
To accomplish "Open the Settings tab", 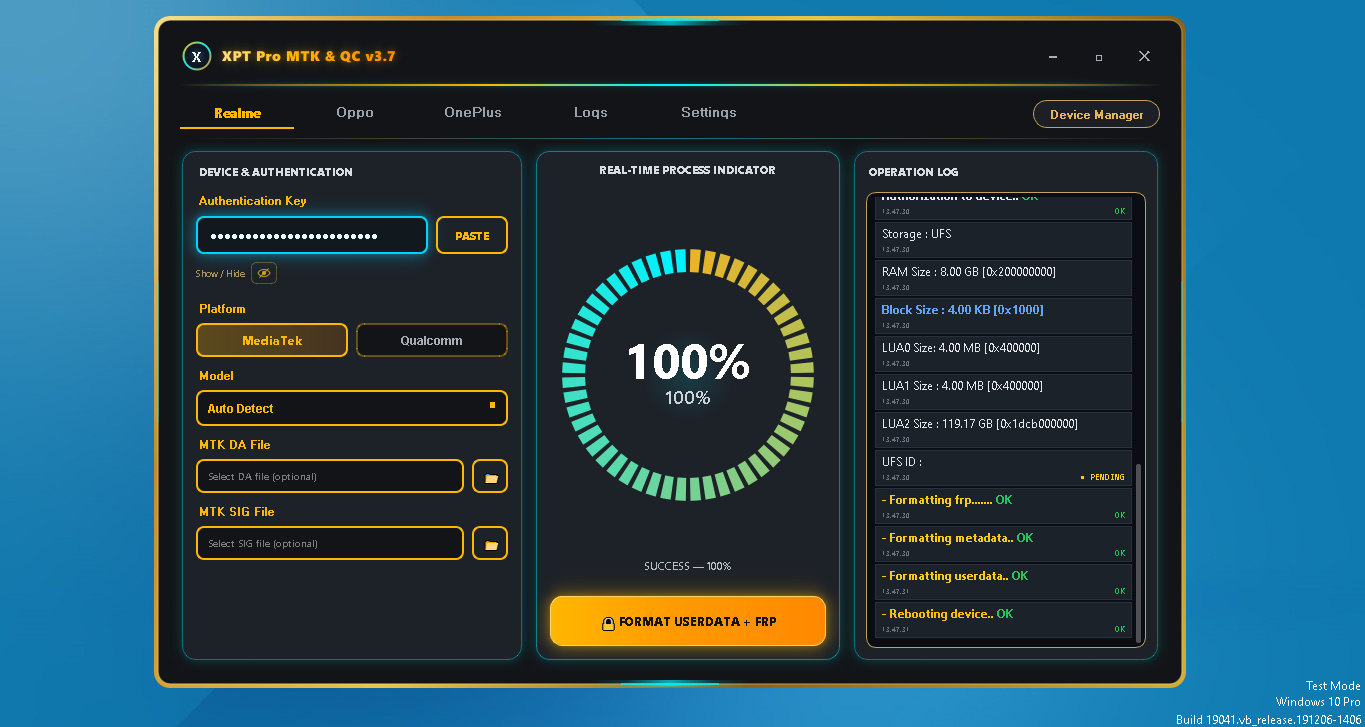I will pyautogui.click(x=709, y=113).
